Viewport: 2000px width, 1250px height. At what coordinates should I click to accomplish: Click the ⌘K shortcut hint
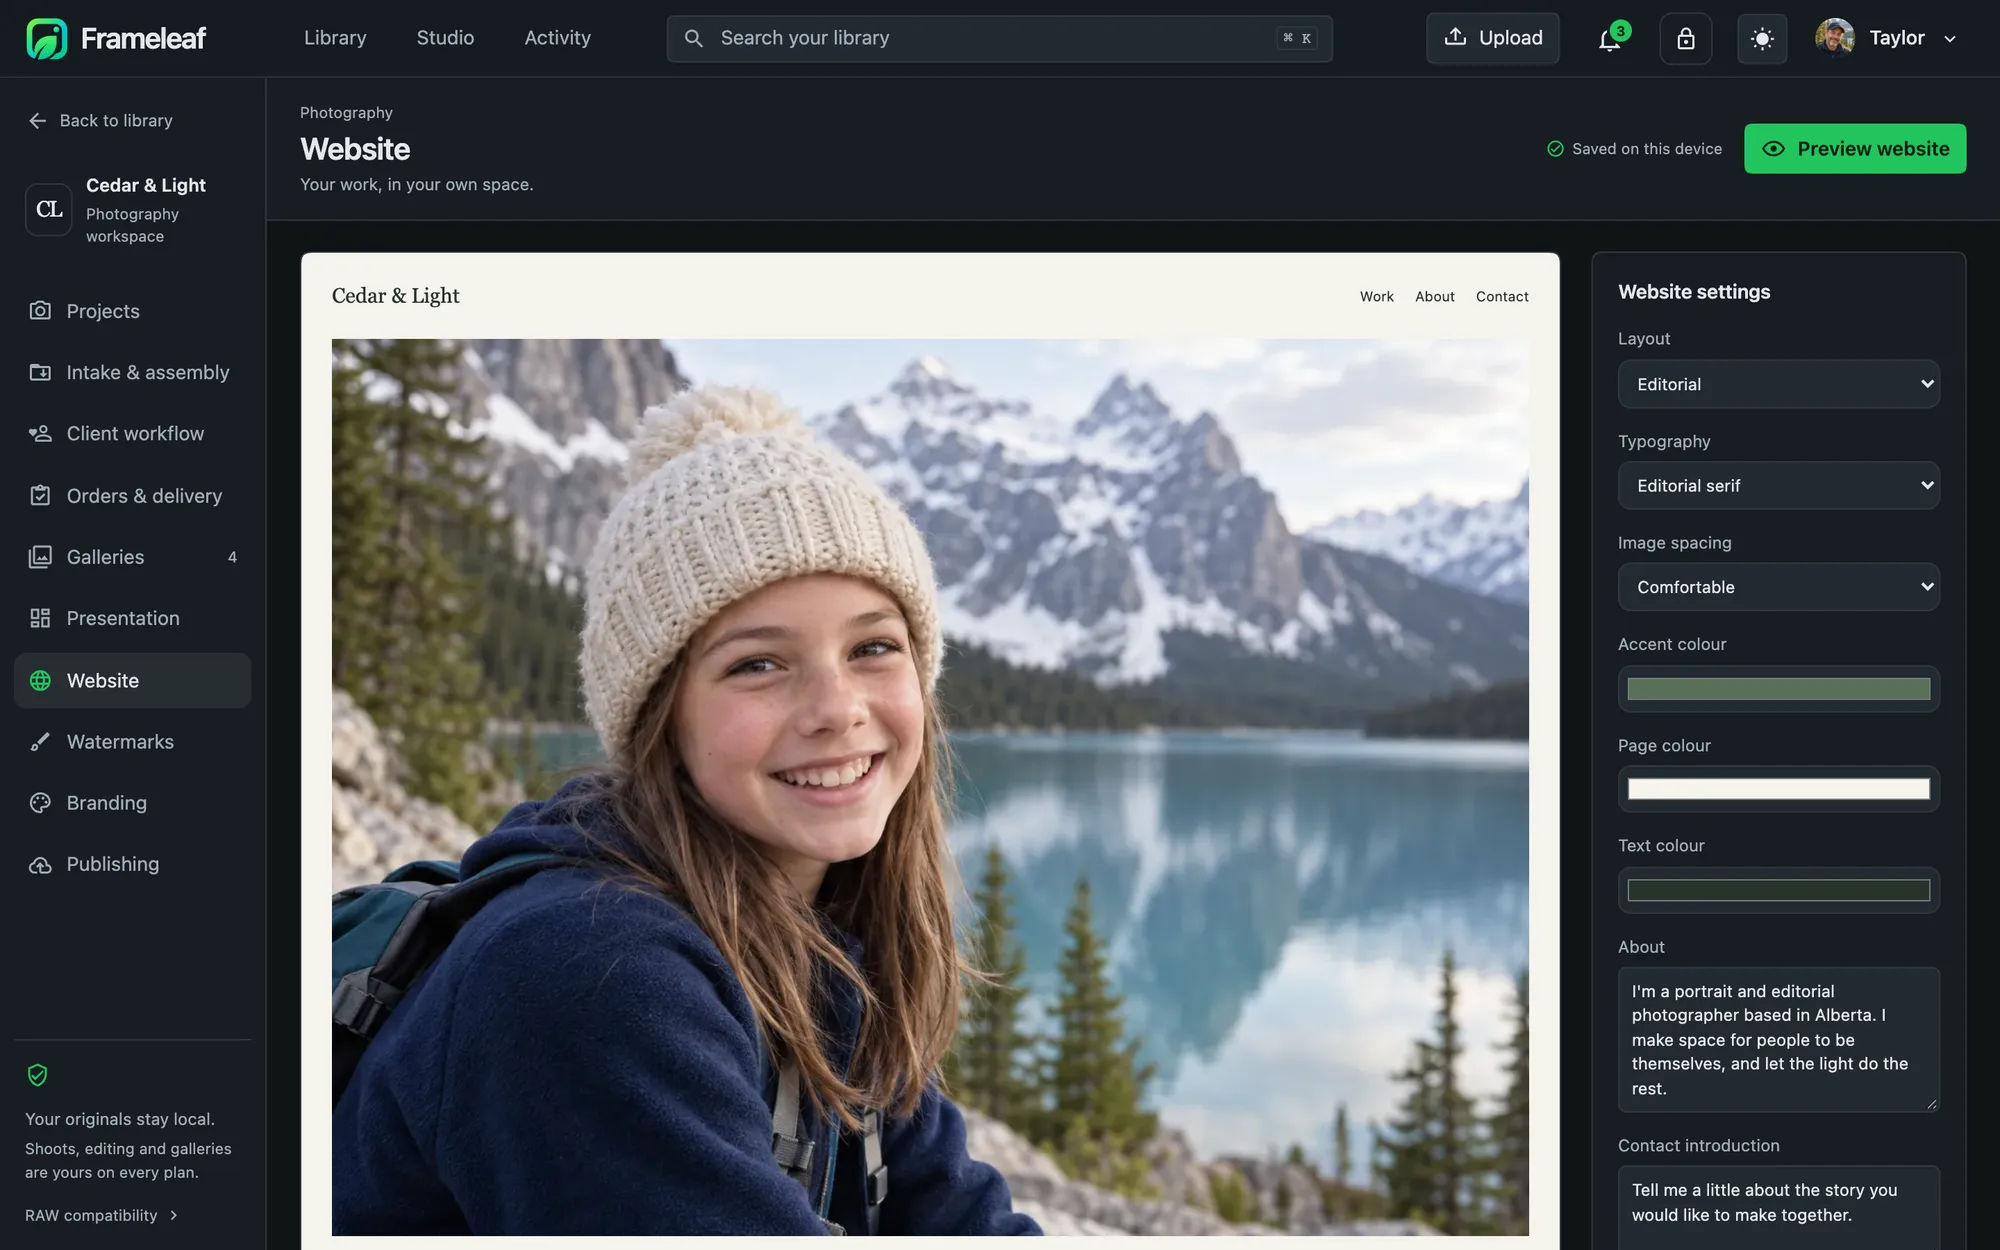(1297, 38)
